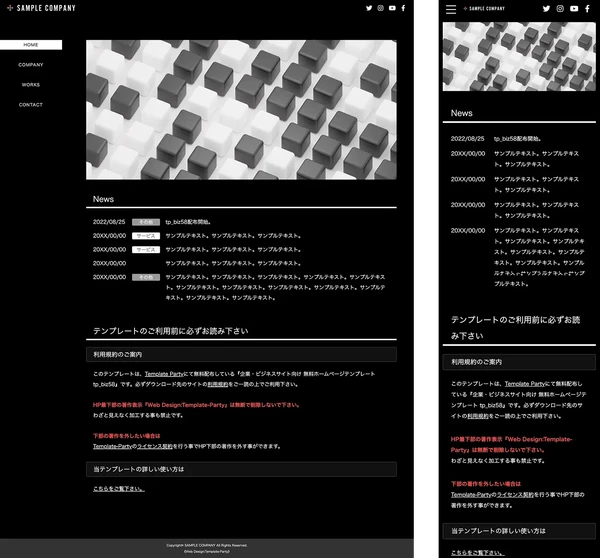Click Facebook icon in mobile header

click(x=587, y=8)
